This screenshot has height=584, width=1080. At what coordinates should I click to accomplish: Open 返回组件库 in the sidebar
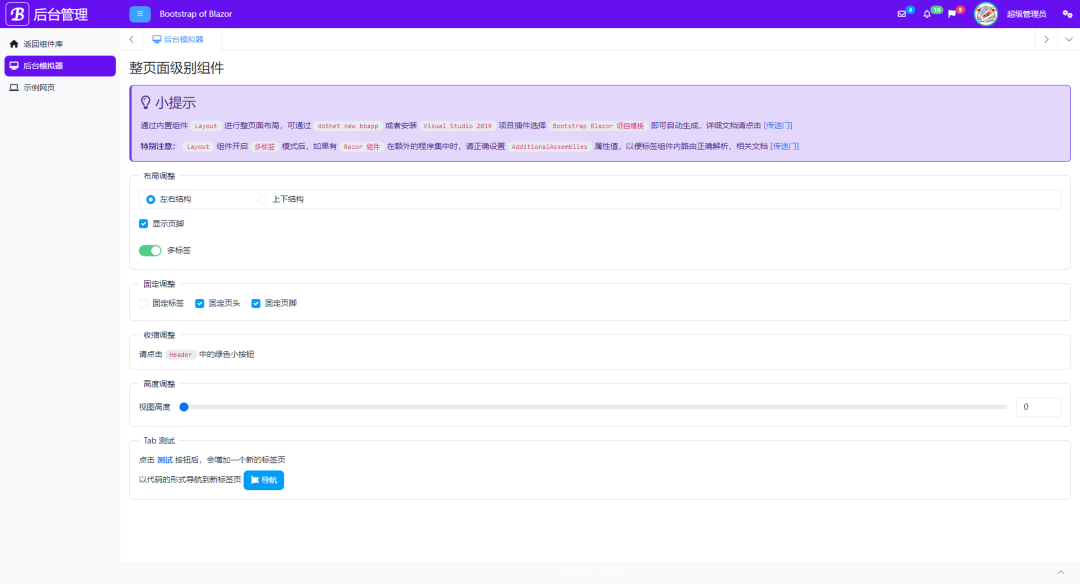(x=60, y=44)
